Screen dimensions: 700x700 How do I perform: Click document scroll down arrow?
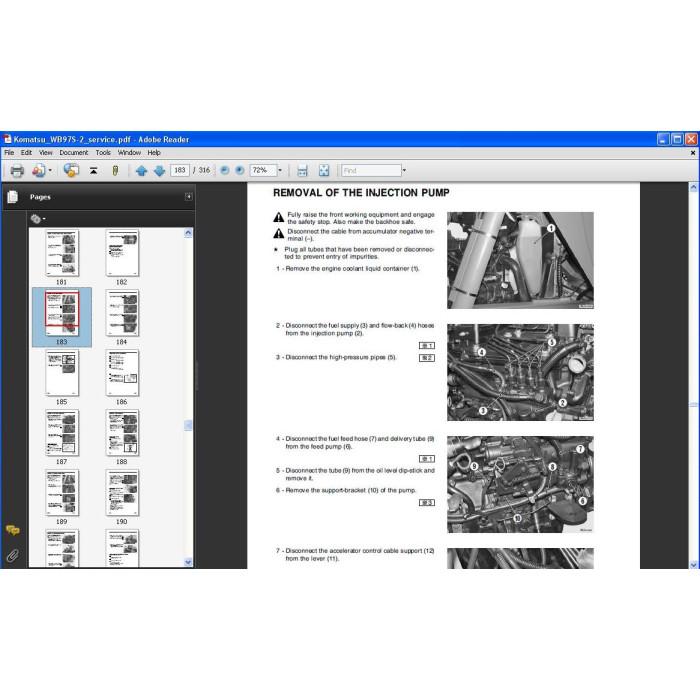tap(693, 564)
